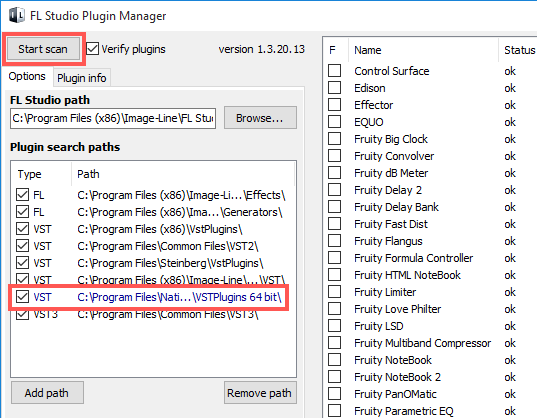Click the Start scan button
The image size is (537, 418).
[x=43, y=49]
